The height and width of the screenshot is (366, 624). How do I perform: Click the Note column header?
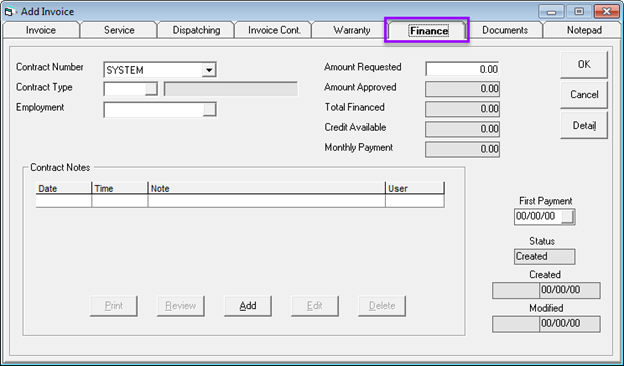(267, 189)
